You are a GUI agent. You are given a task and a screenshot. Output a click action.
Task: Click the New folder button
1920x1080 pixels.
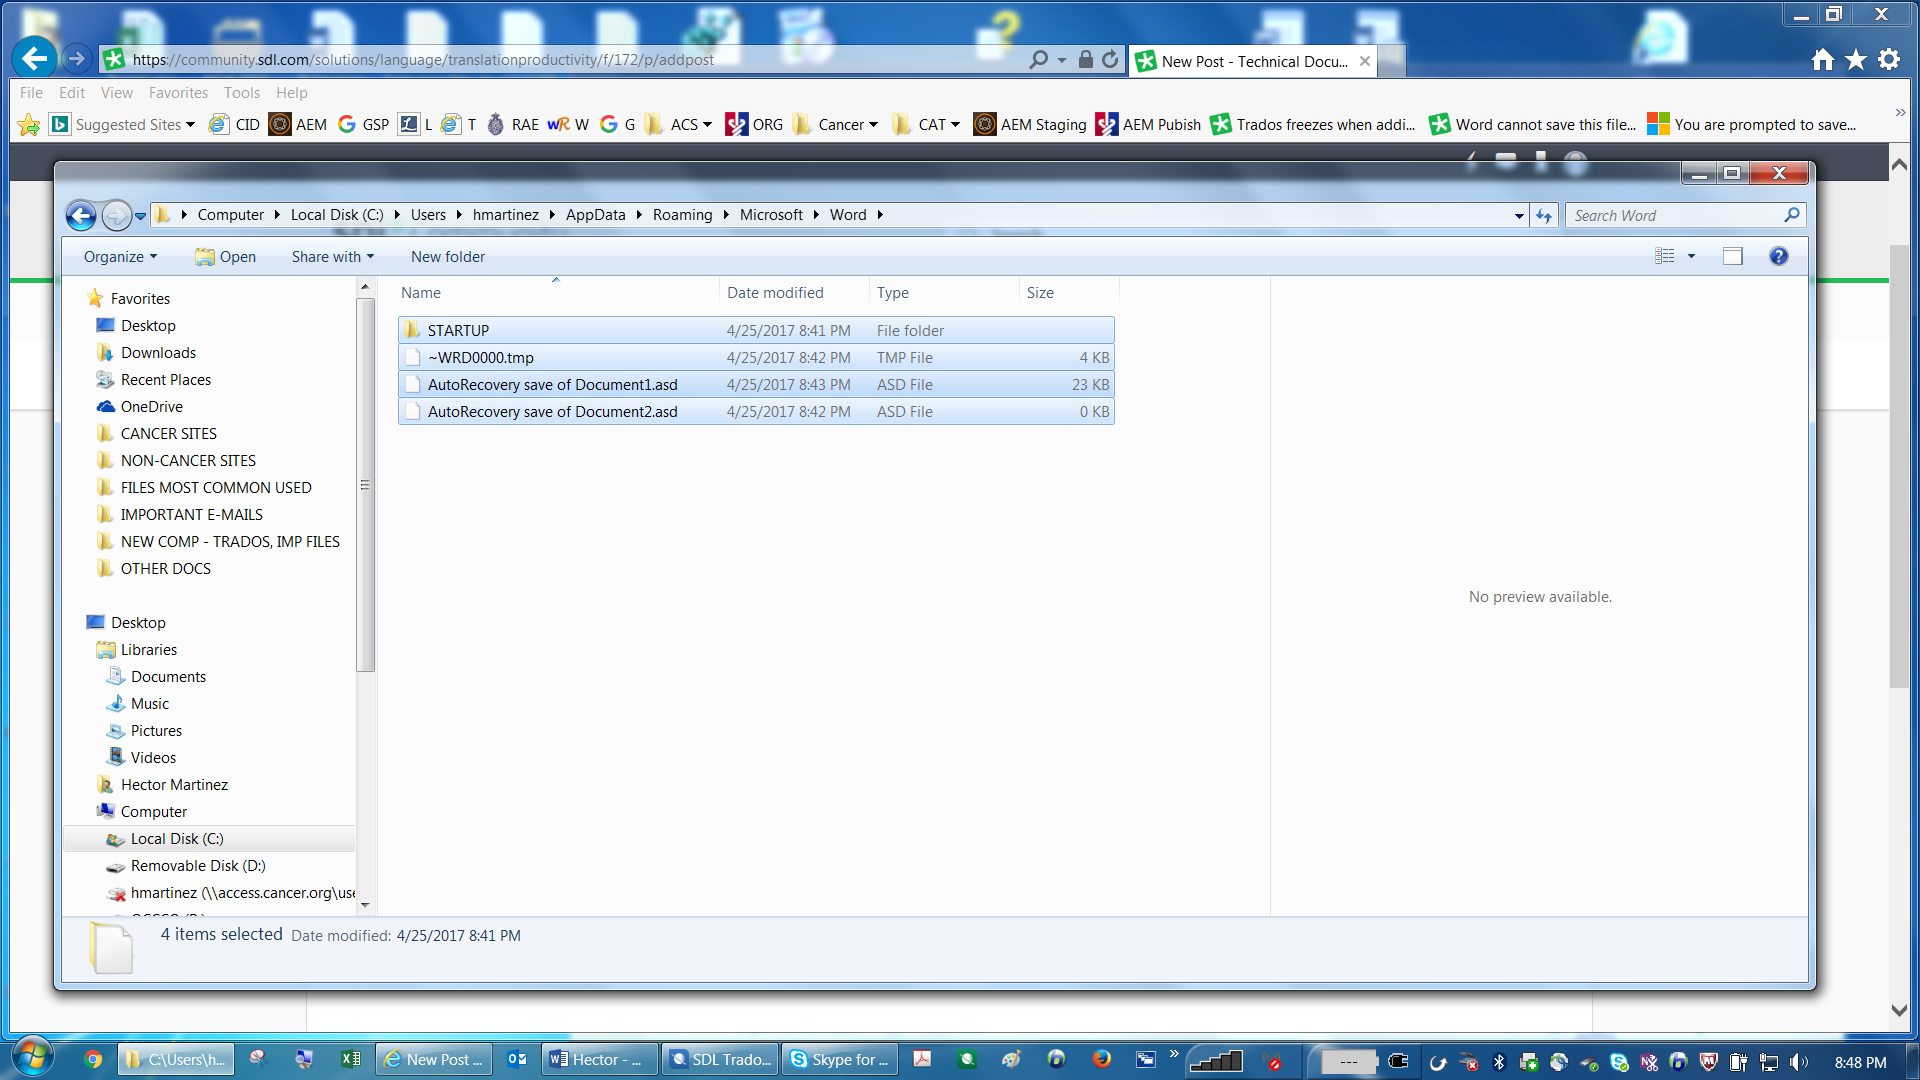[x=447, y=257]
